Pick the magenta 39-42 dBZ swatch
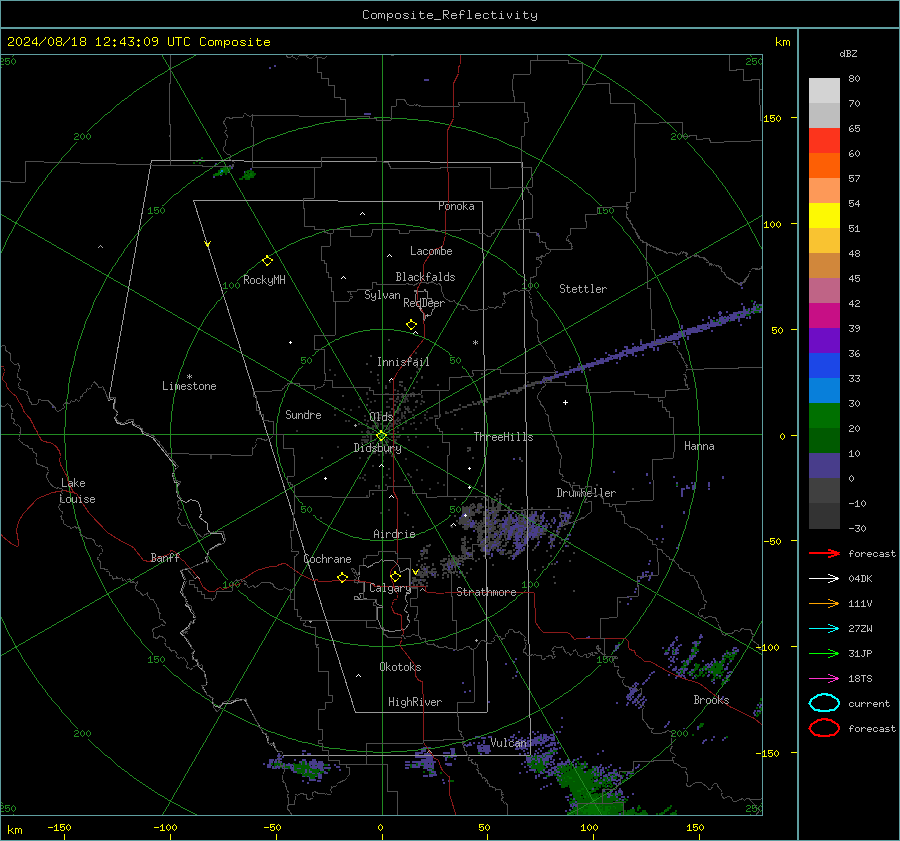This screenshot has width=900, height=841. [x=824, y=316]
